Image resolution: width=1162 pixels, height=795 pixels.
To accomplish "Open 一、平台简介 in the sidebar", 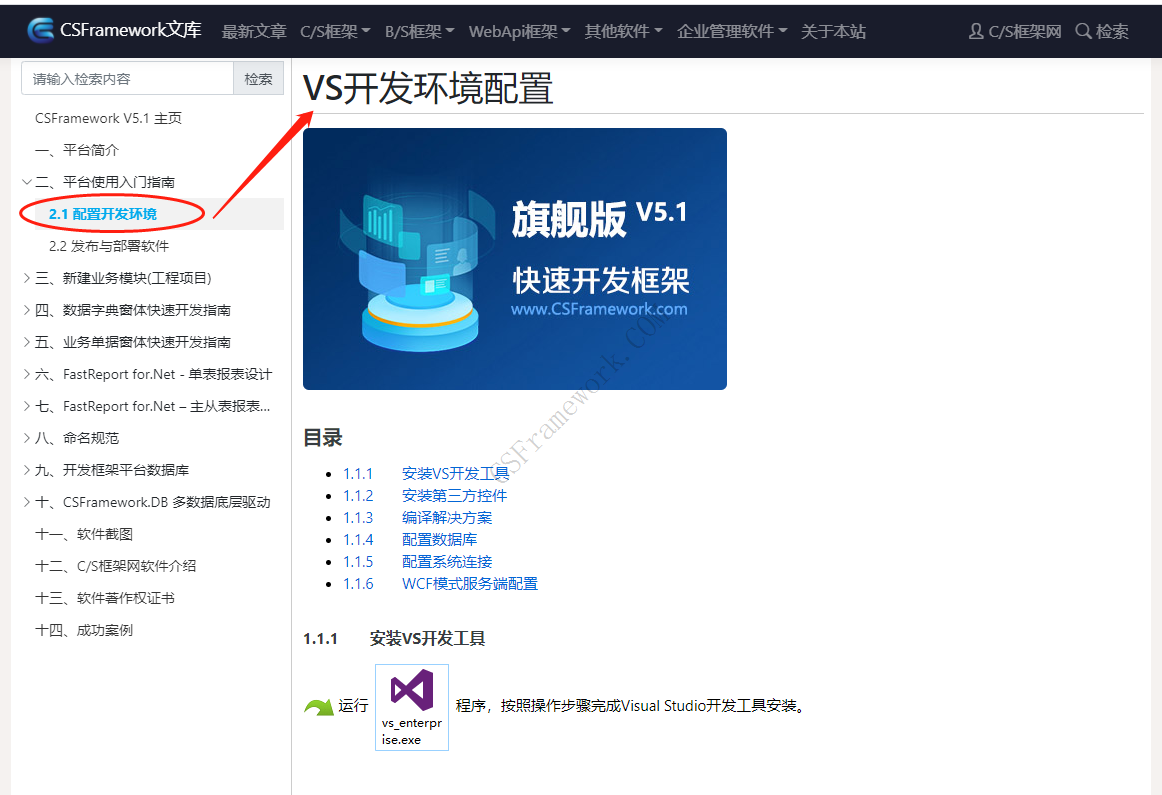I will 77,150.
